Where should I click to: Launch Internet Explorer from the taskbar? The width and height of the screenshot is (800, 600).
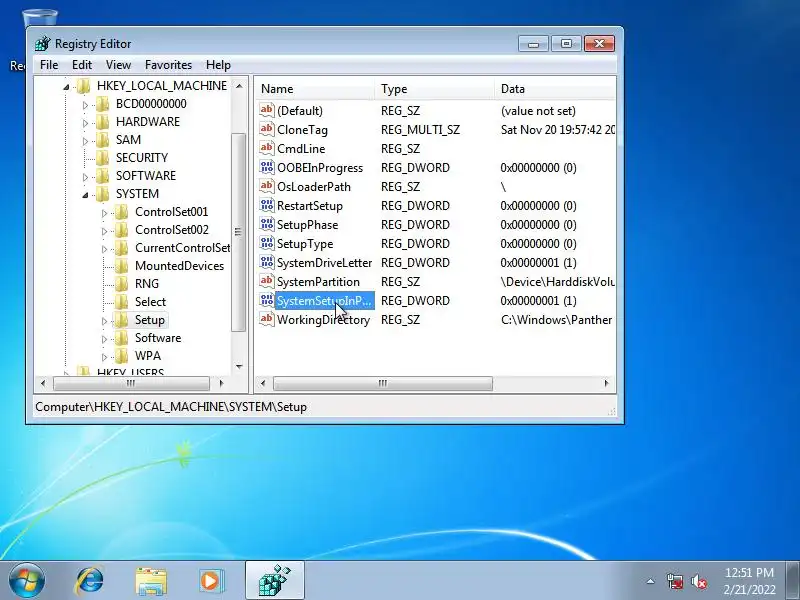pyautogui.click(x=90, y=580)
